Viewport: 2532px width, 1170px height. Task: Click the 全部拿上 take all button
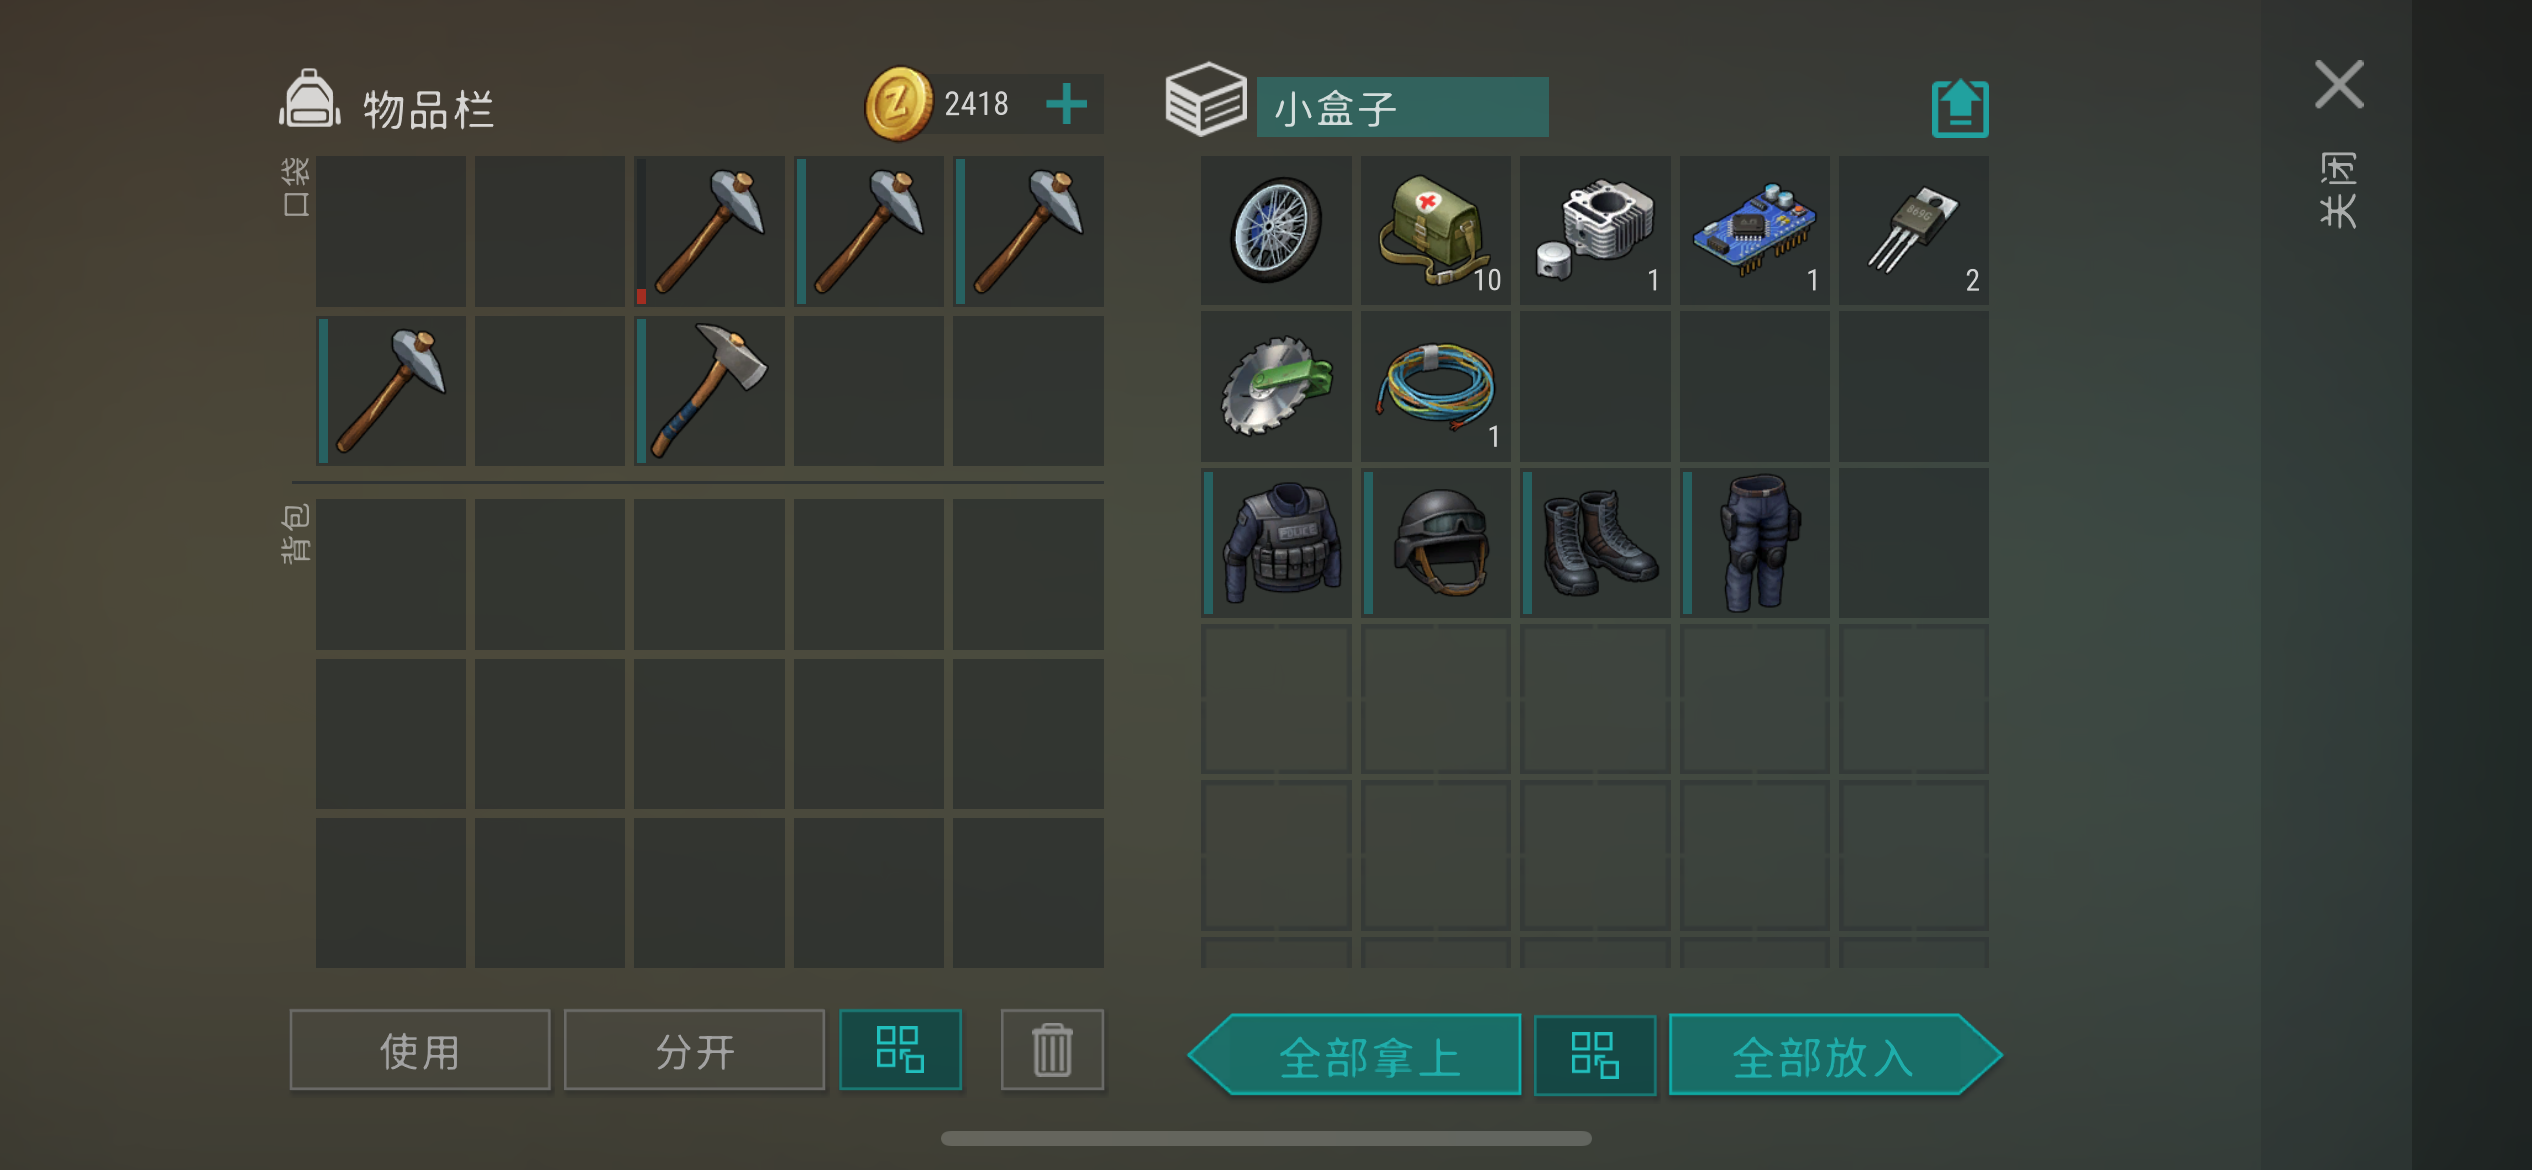[1356, 1055]
